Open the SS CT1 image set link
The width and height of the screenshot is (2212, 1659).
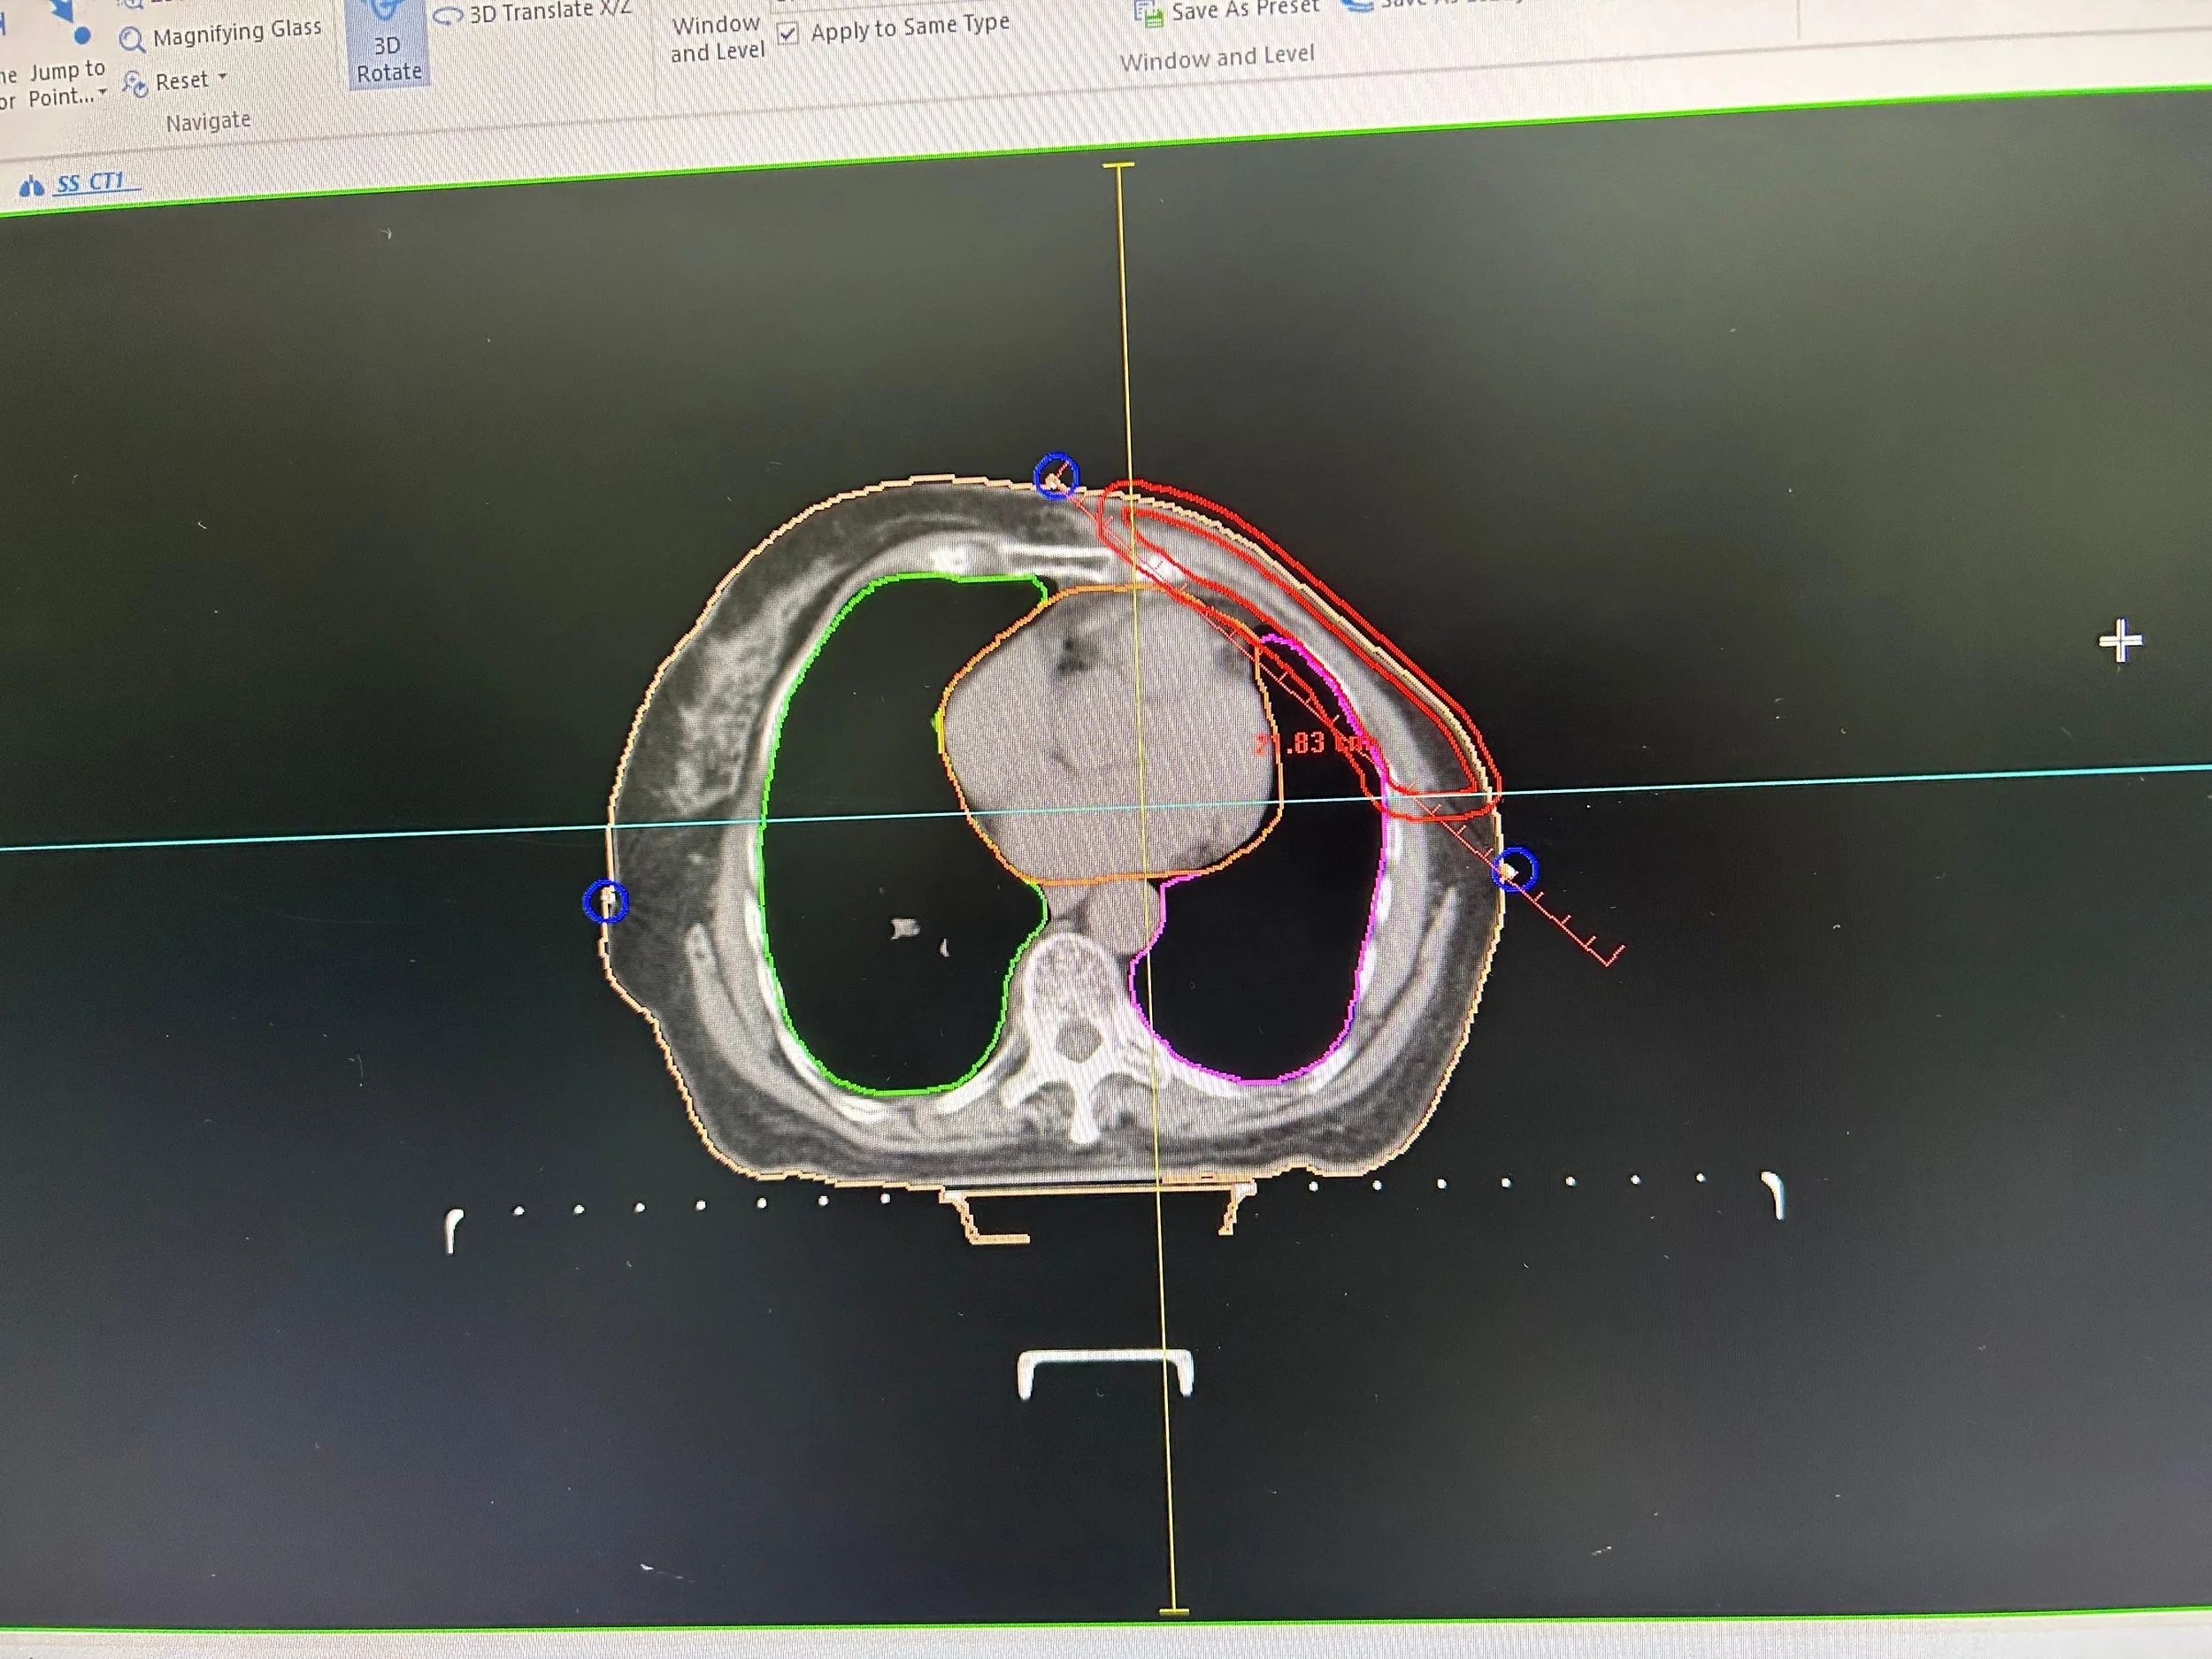pyautogui.click(x=91, y=183)
